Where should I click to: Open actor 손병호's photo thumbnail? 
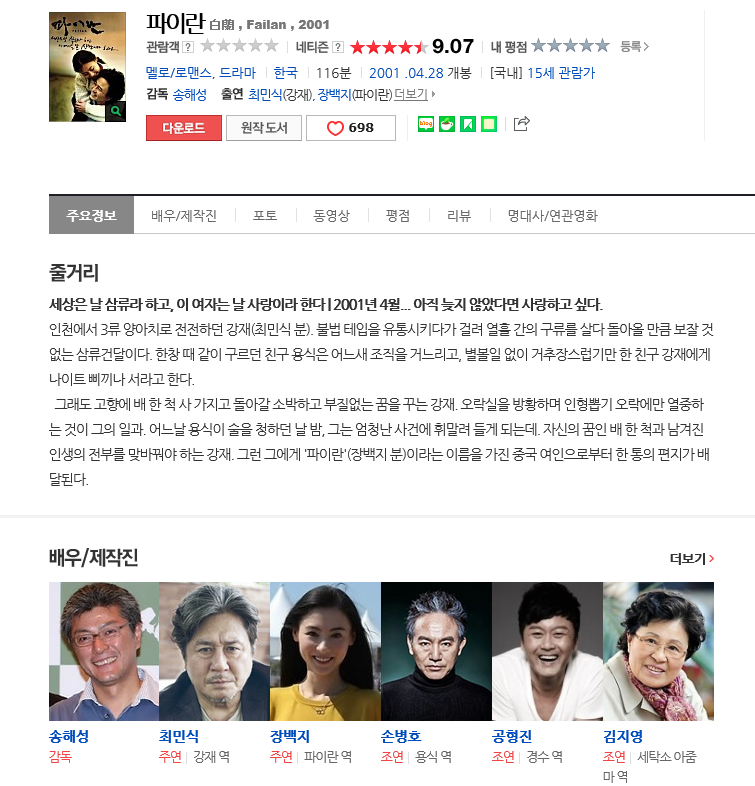click(436, 651)
